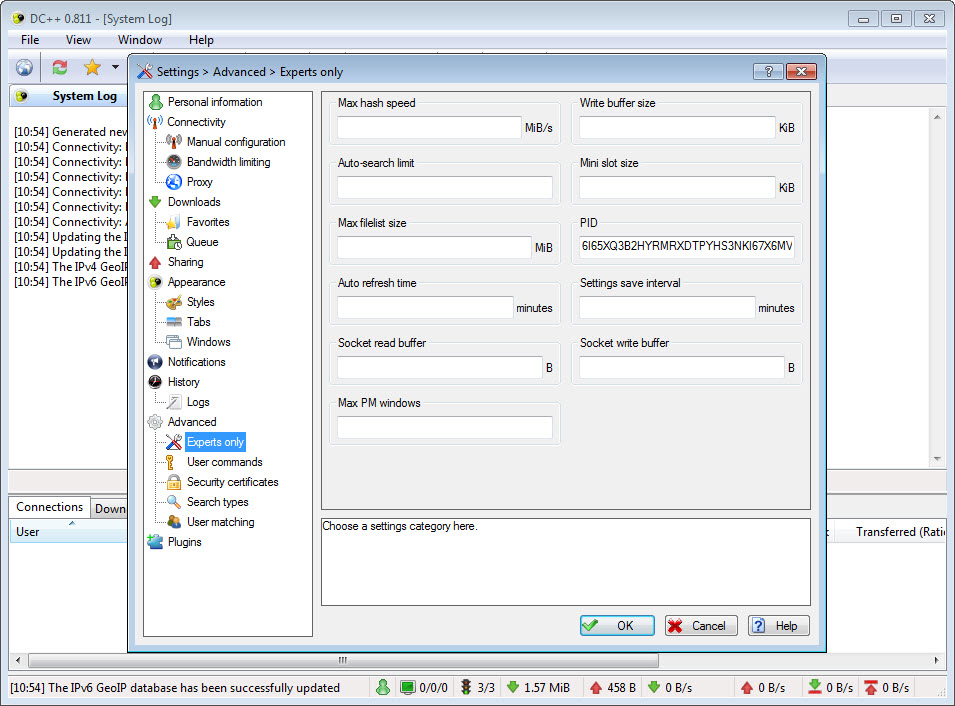Select the System Log tab
This screenshot has height=706, width=955.
pos(69,96)
